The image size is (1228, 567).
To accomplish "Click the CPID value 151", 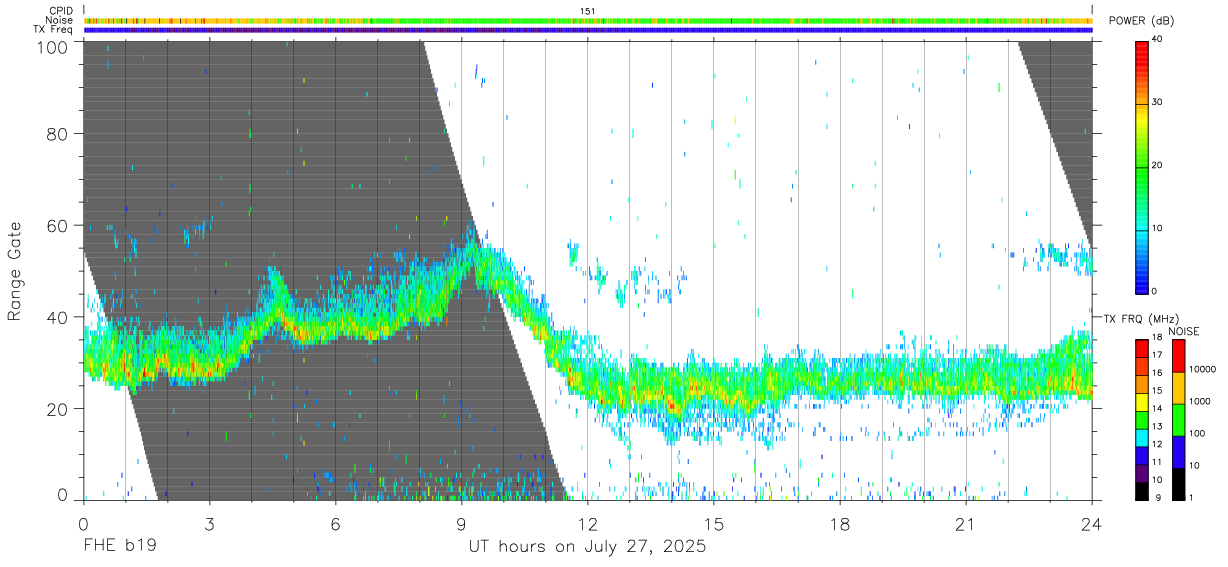I will (588, 11).
